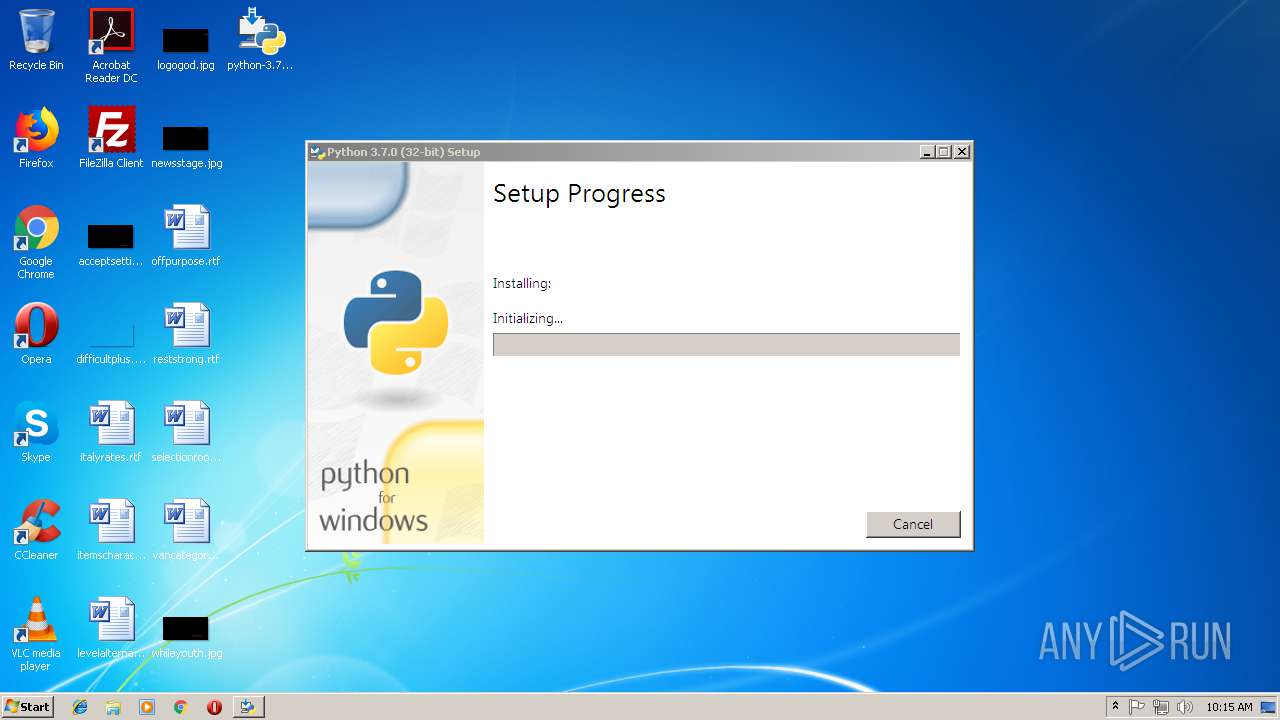Image resolution: width=1280 pixels, height=720 pixels.
Task: Open the volume speaker tray icon
Action: [1185, 707]
